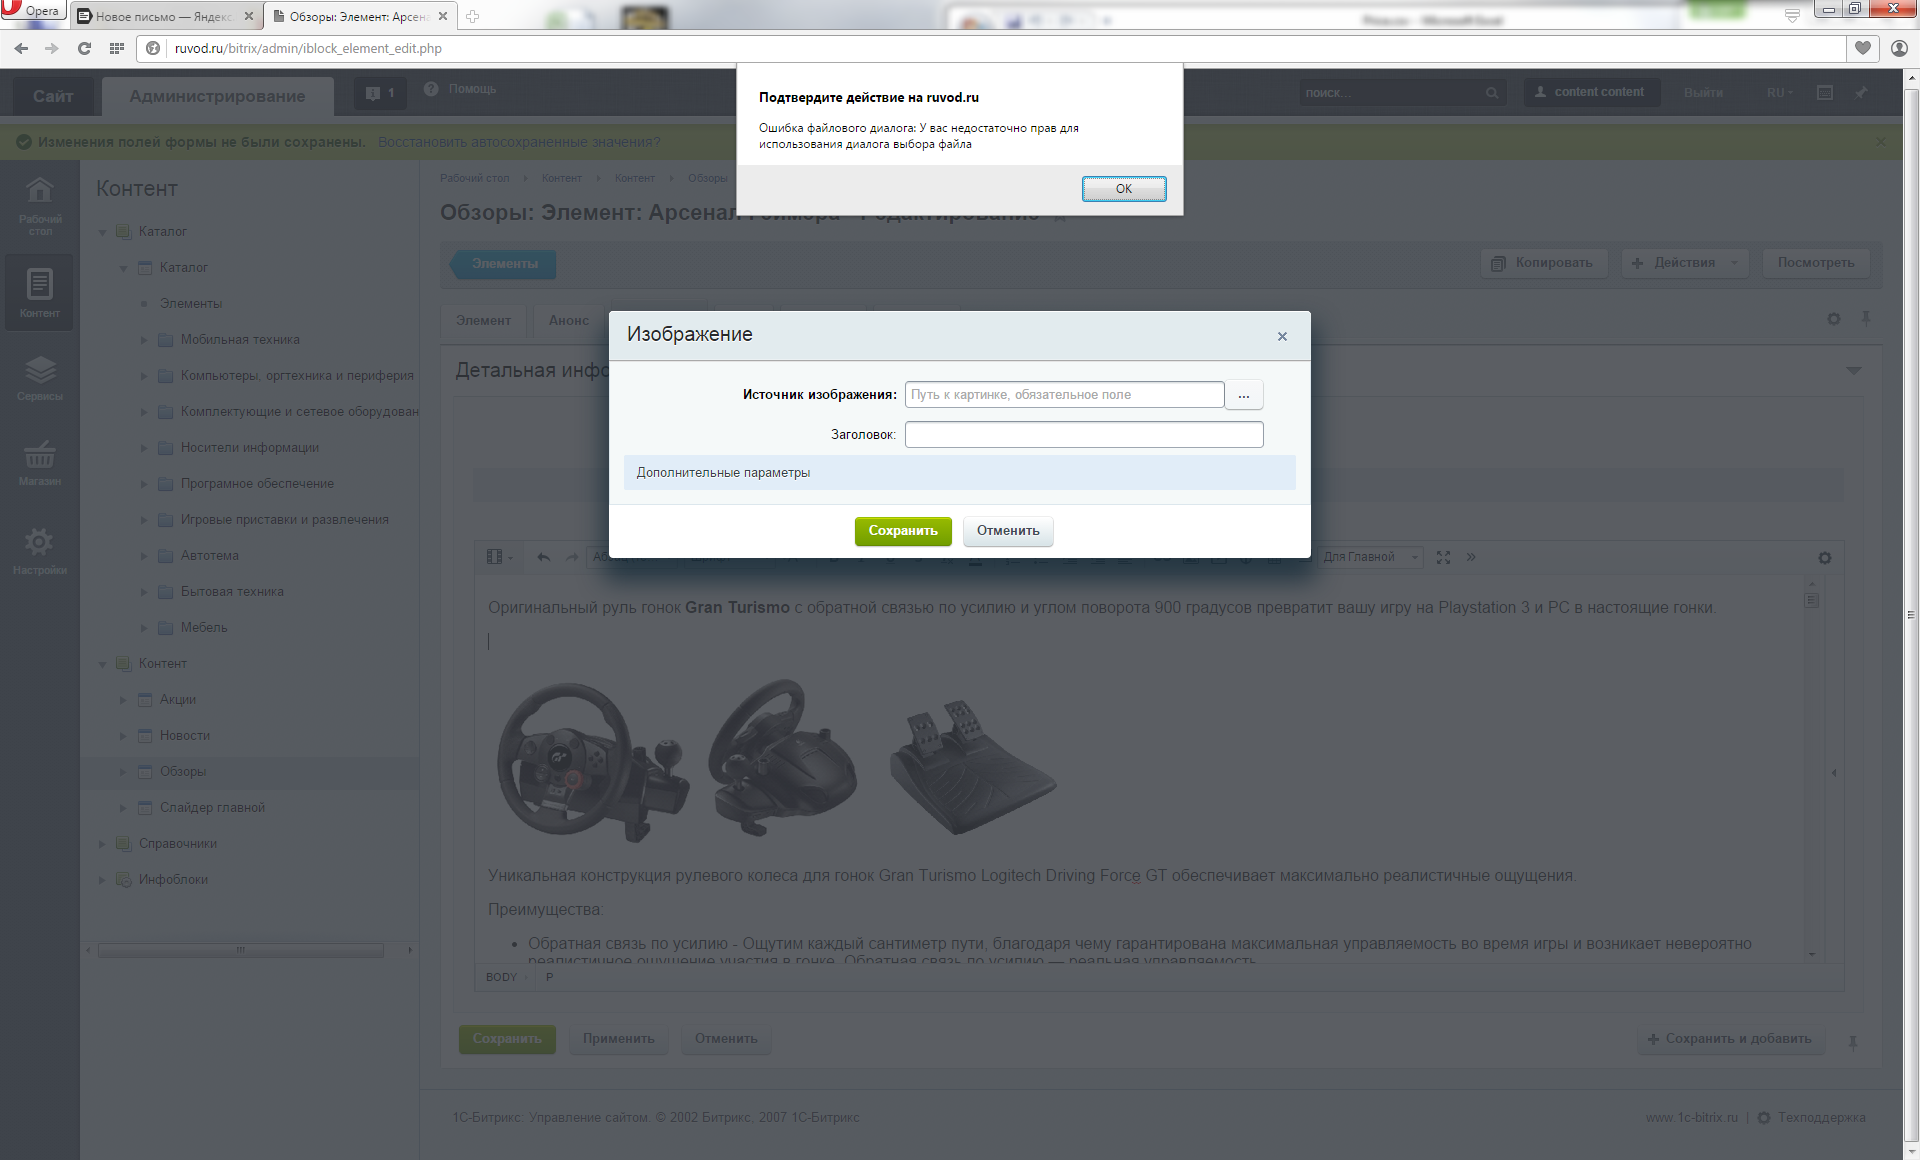Click the green Сохранить button in the dialog
The height and width of the screenshot is (1160, 1920).
pyautogui.click(x=902, y=531)
